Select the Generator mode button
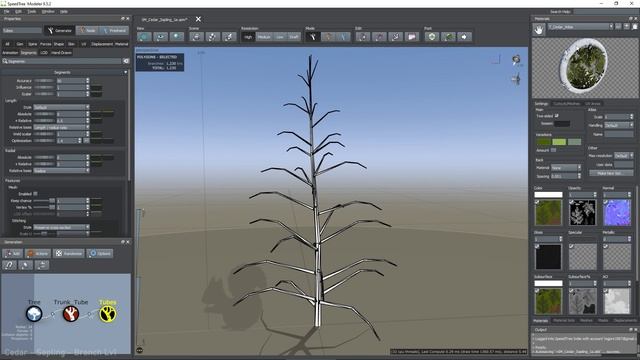Image resolution: width=640 pixels, height=360 pixels. (x=59, y=30)
